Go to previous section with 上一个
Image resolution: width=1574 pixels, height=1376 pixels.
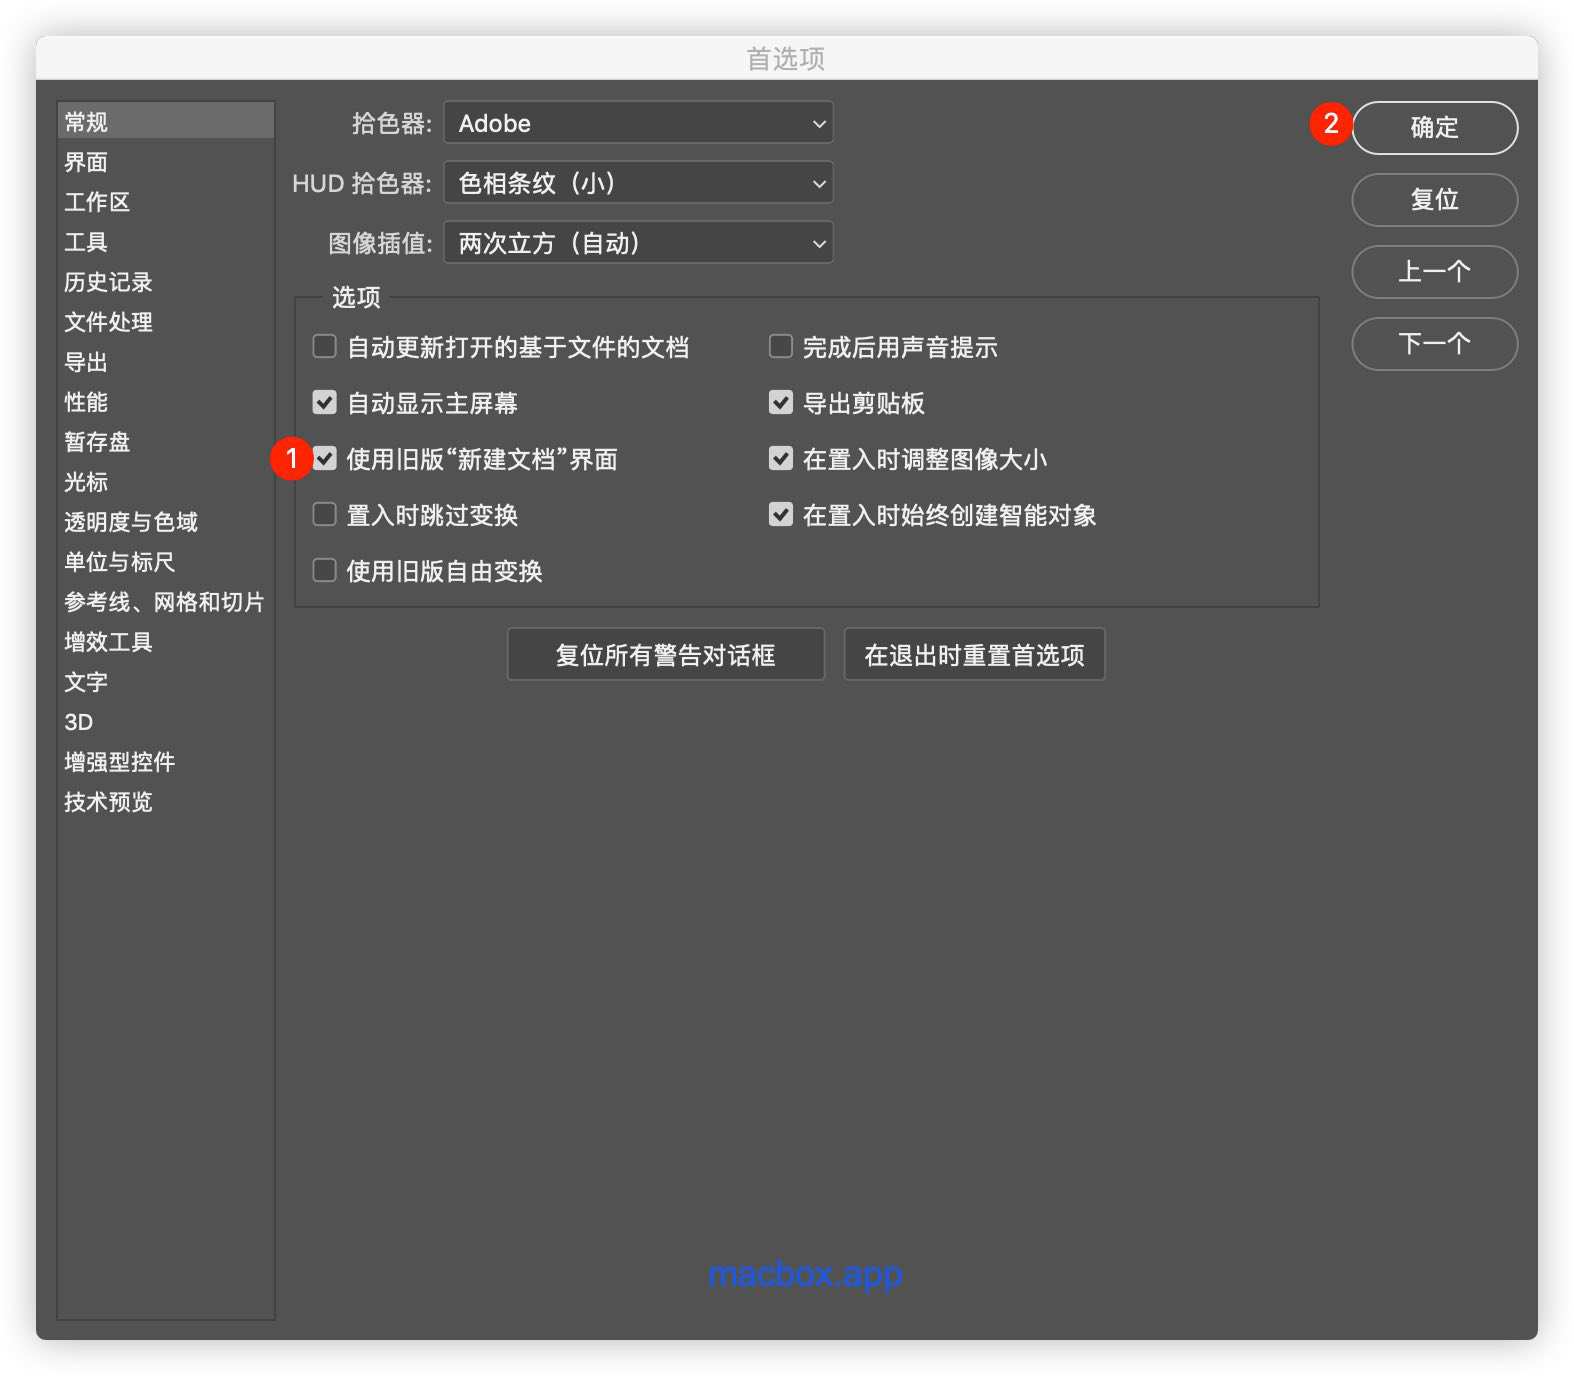click(x=1434, y=272)
